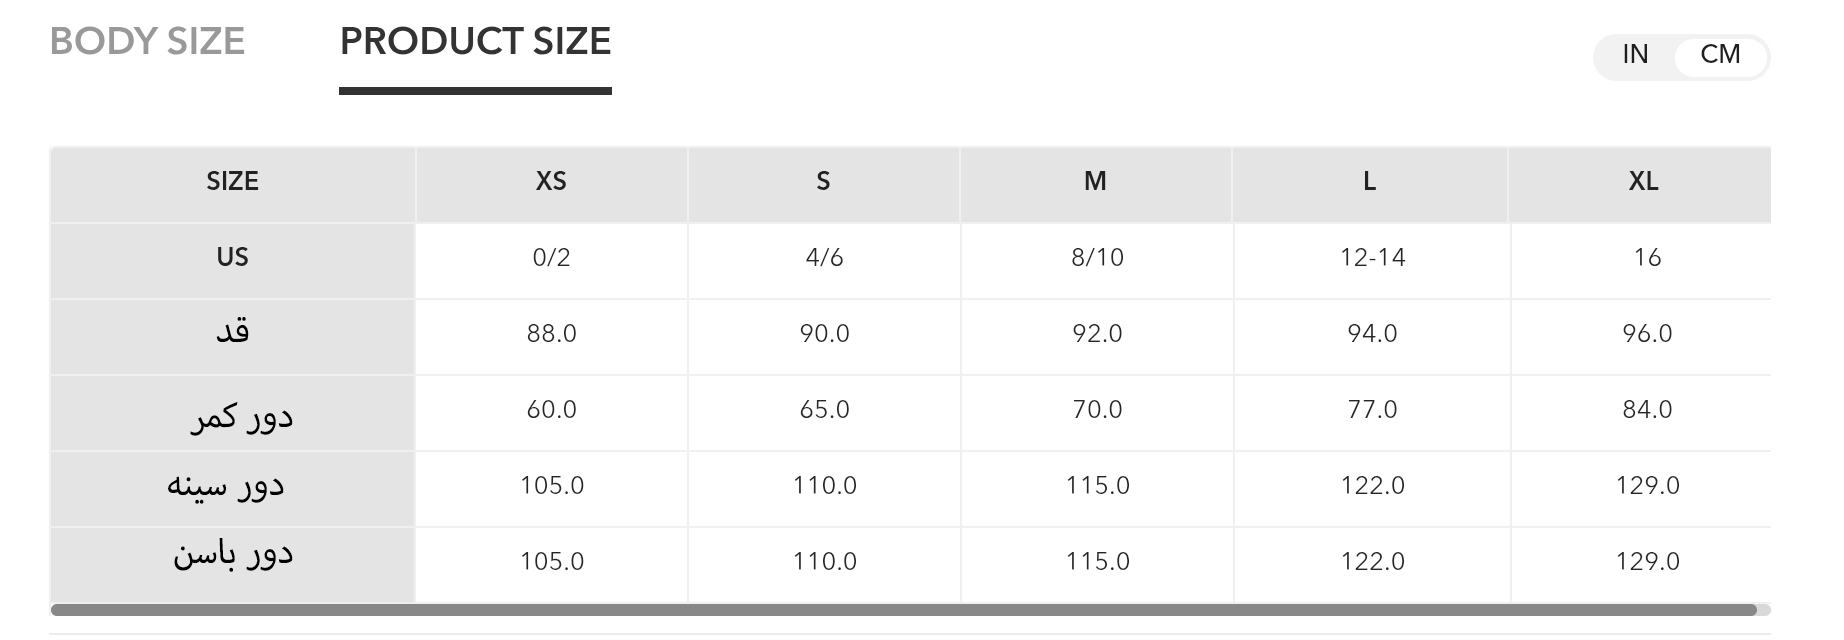Viewport: 1844px width, 640px height.
Task: Click the horizontal scrollbar under the table
Action: click(900, 610)
